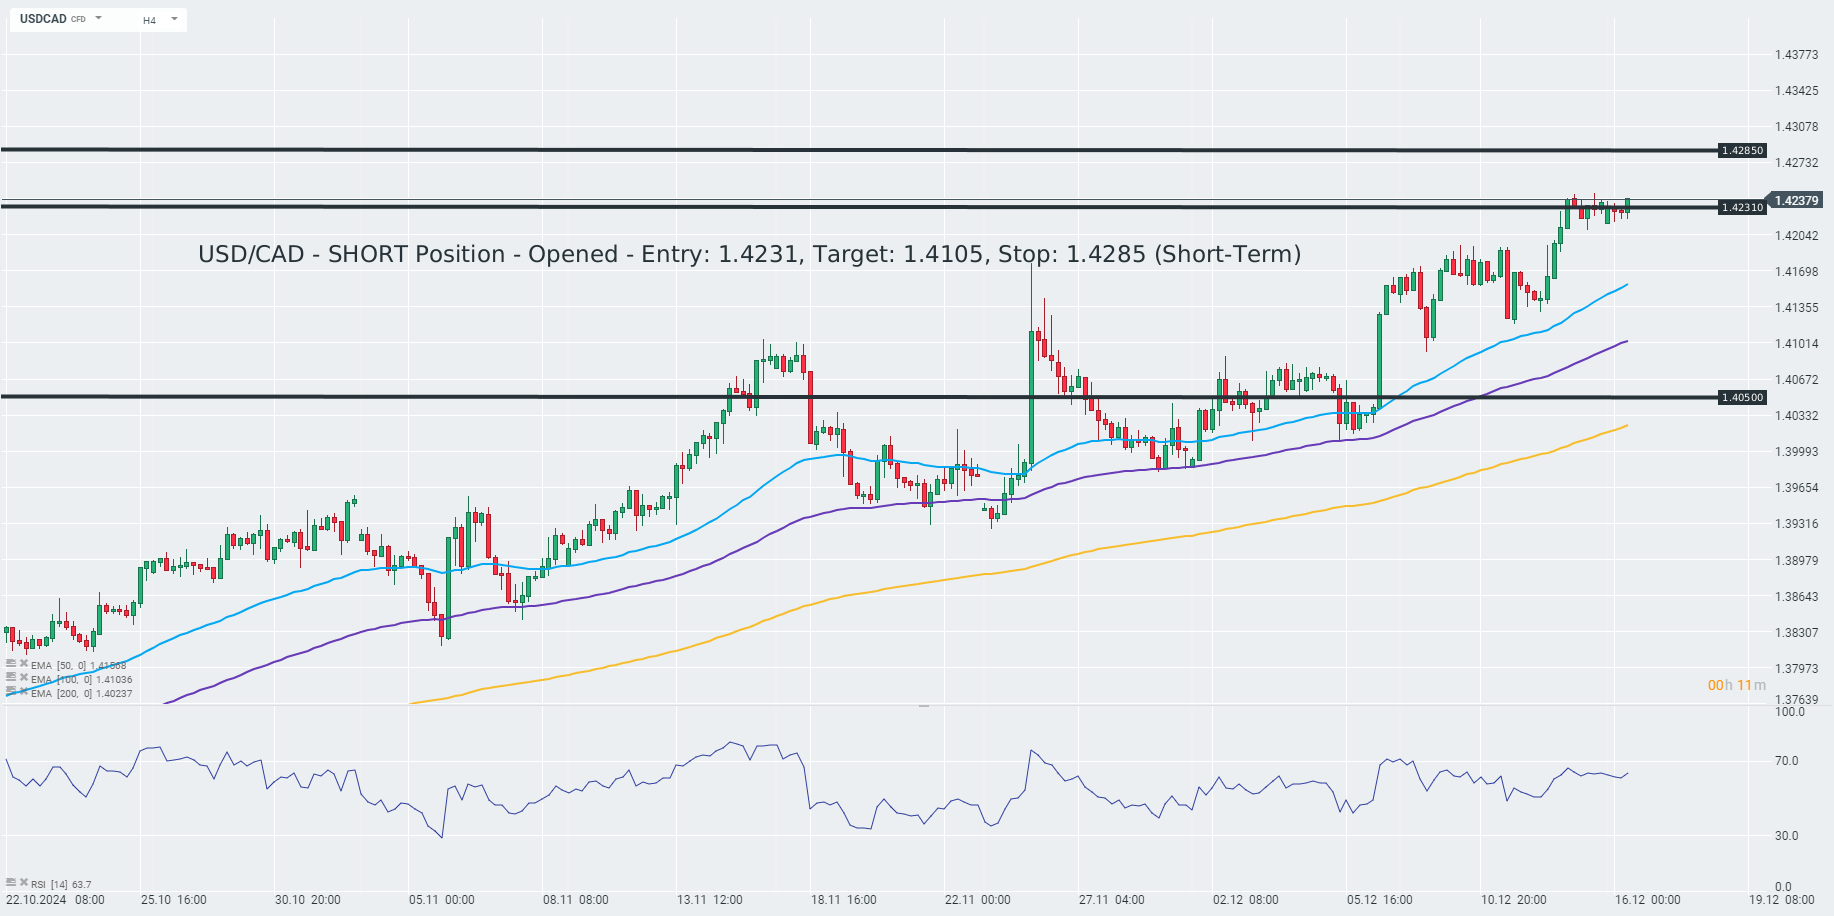Click the H4 timeframe label

149,20
